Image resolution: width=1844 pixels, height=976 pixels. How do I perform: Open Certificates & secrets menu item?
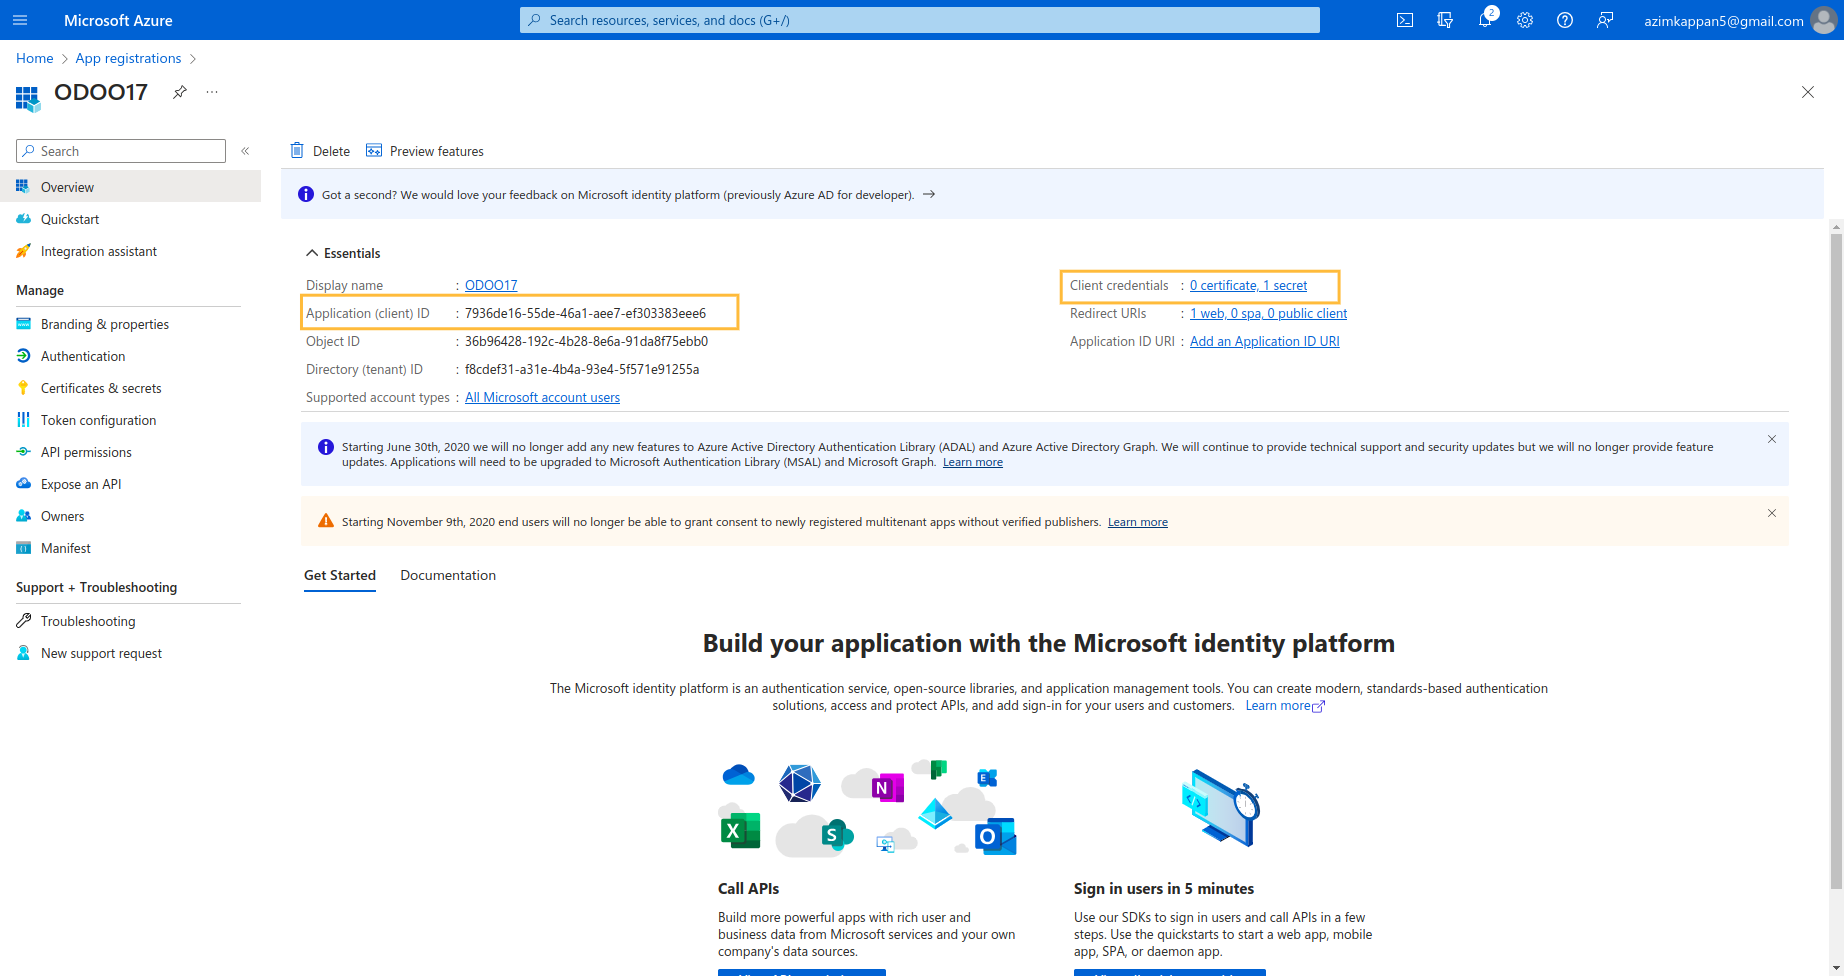(x=101, y=388)
